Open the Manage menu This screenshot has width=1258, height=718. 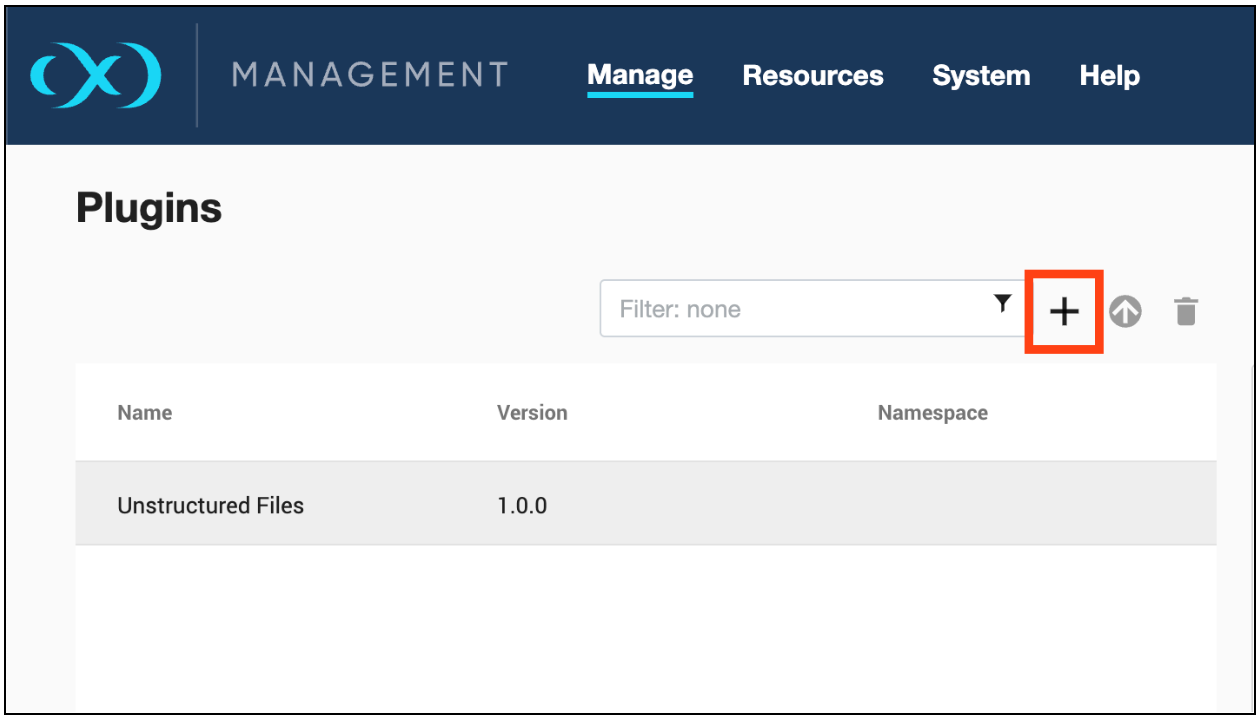pyautogui.click(x=640, y=76)
